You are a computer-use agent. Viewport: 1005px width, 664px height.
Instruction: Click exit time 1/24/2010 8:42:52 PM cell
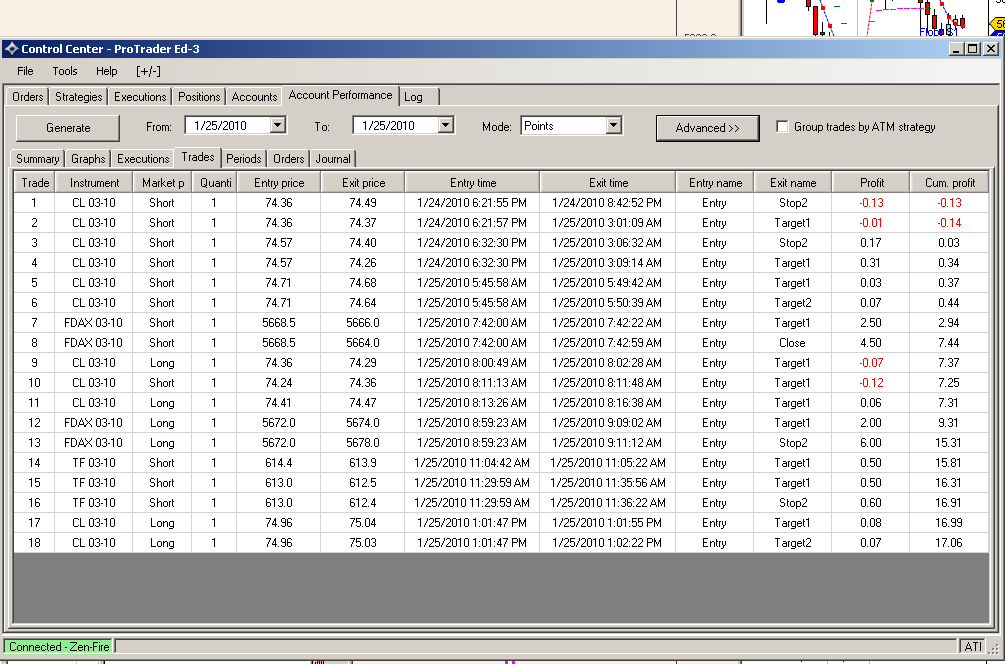click(608, 203)
